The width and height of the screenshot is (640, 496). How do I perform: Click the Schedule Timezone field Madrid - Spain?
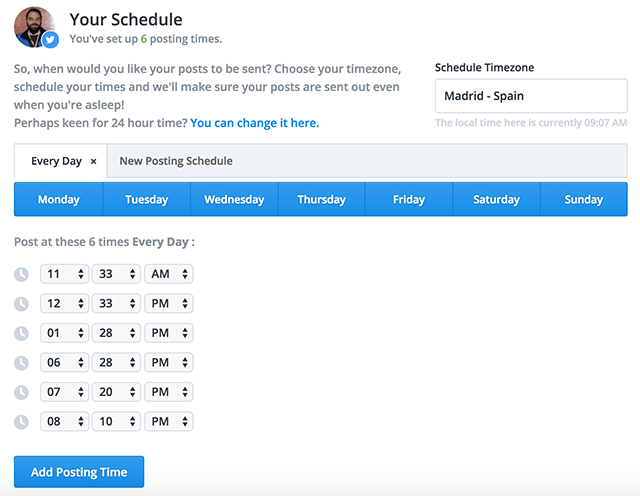(531, 96)
